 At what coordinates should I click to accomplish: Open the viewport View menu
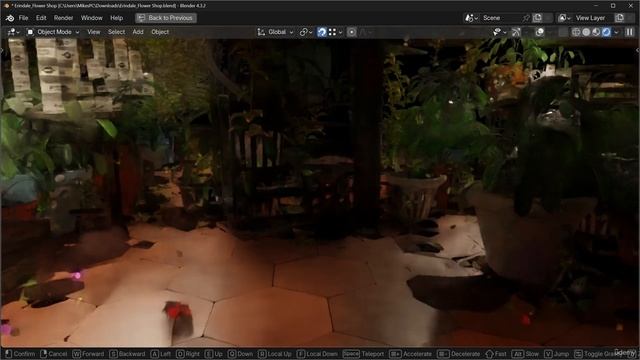click(x=93, y=32)
